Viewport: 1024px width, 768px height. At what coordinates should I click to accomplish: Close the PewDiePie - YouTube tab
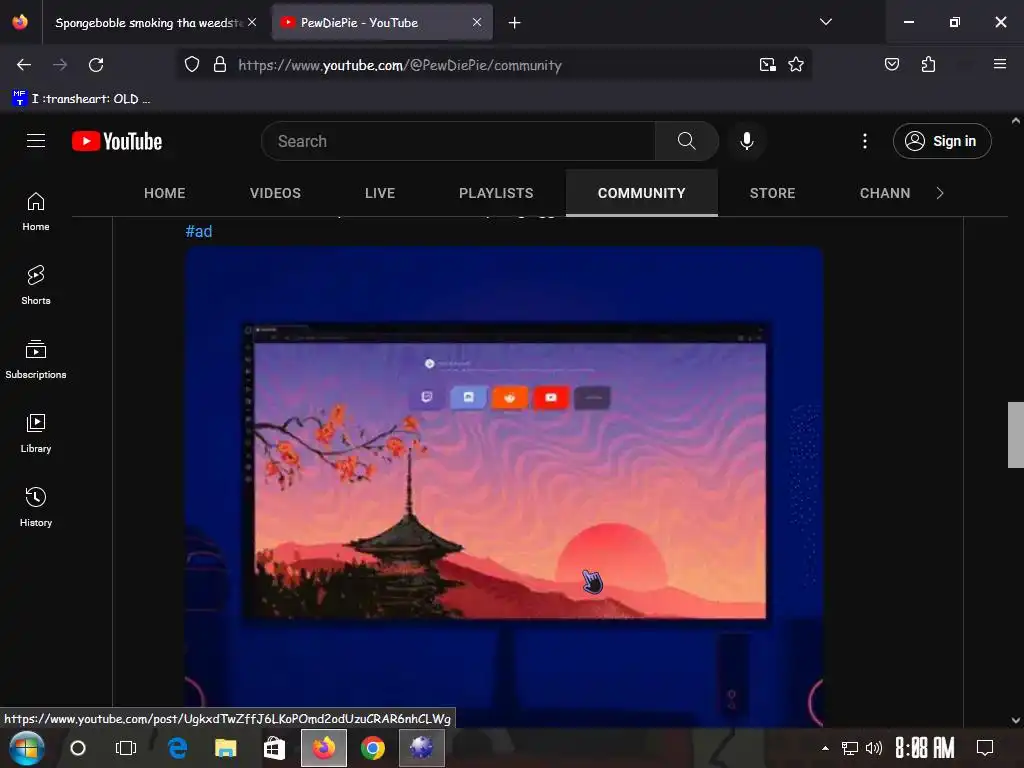pos(477,22)
